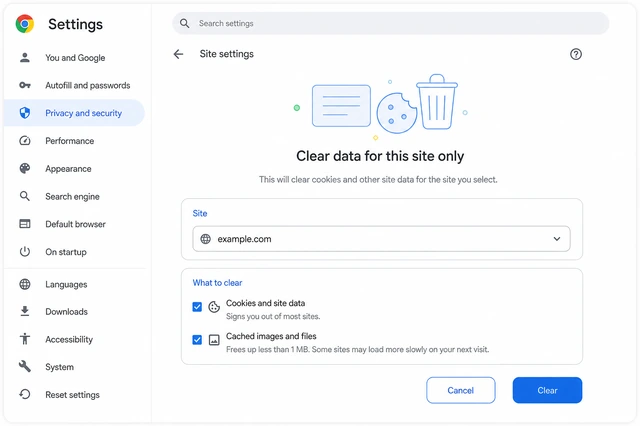Click the Search engine magnifier icon in sidebar
Image resolution: width=640 pixels, height=426 pixels.
[25, 196]
